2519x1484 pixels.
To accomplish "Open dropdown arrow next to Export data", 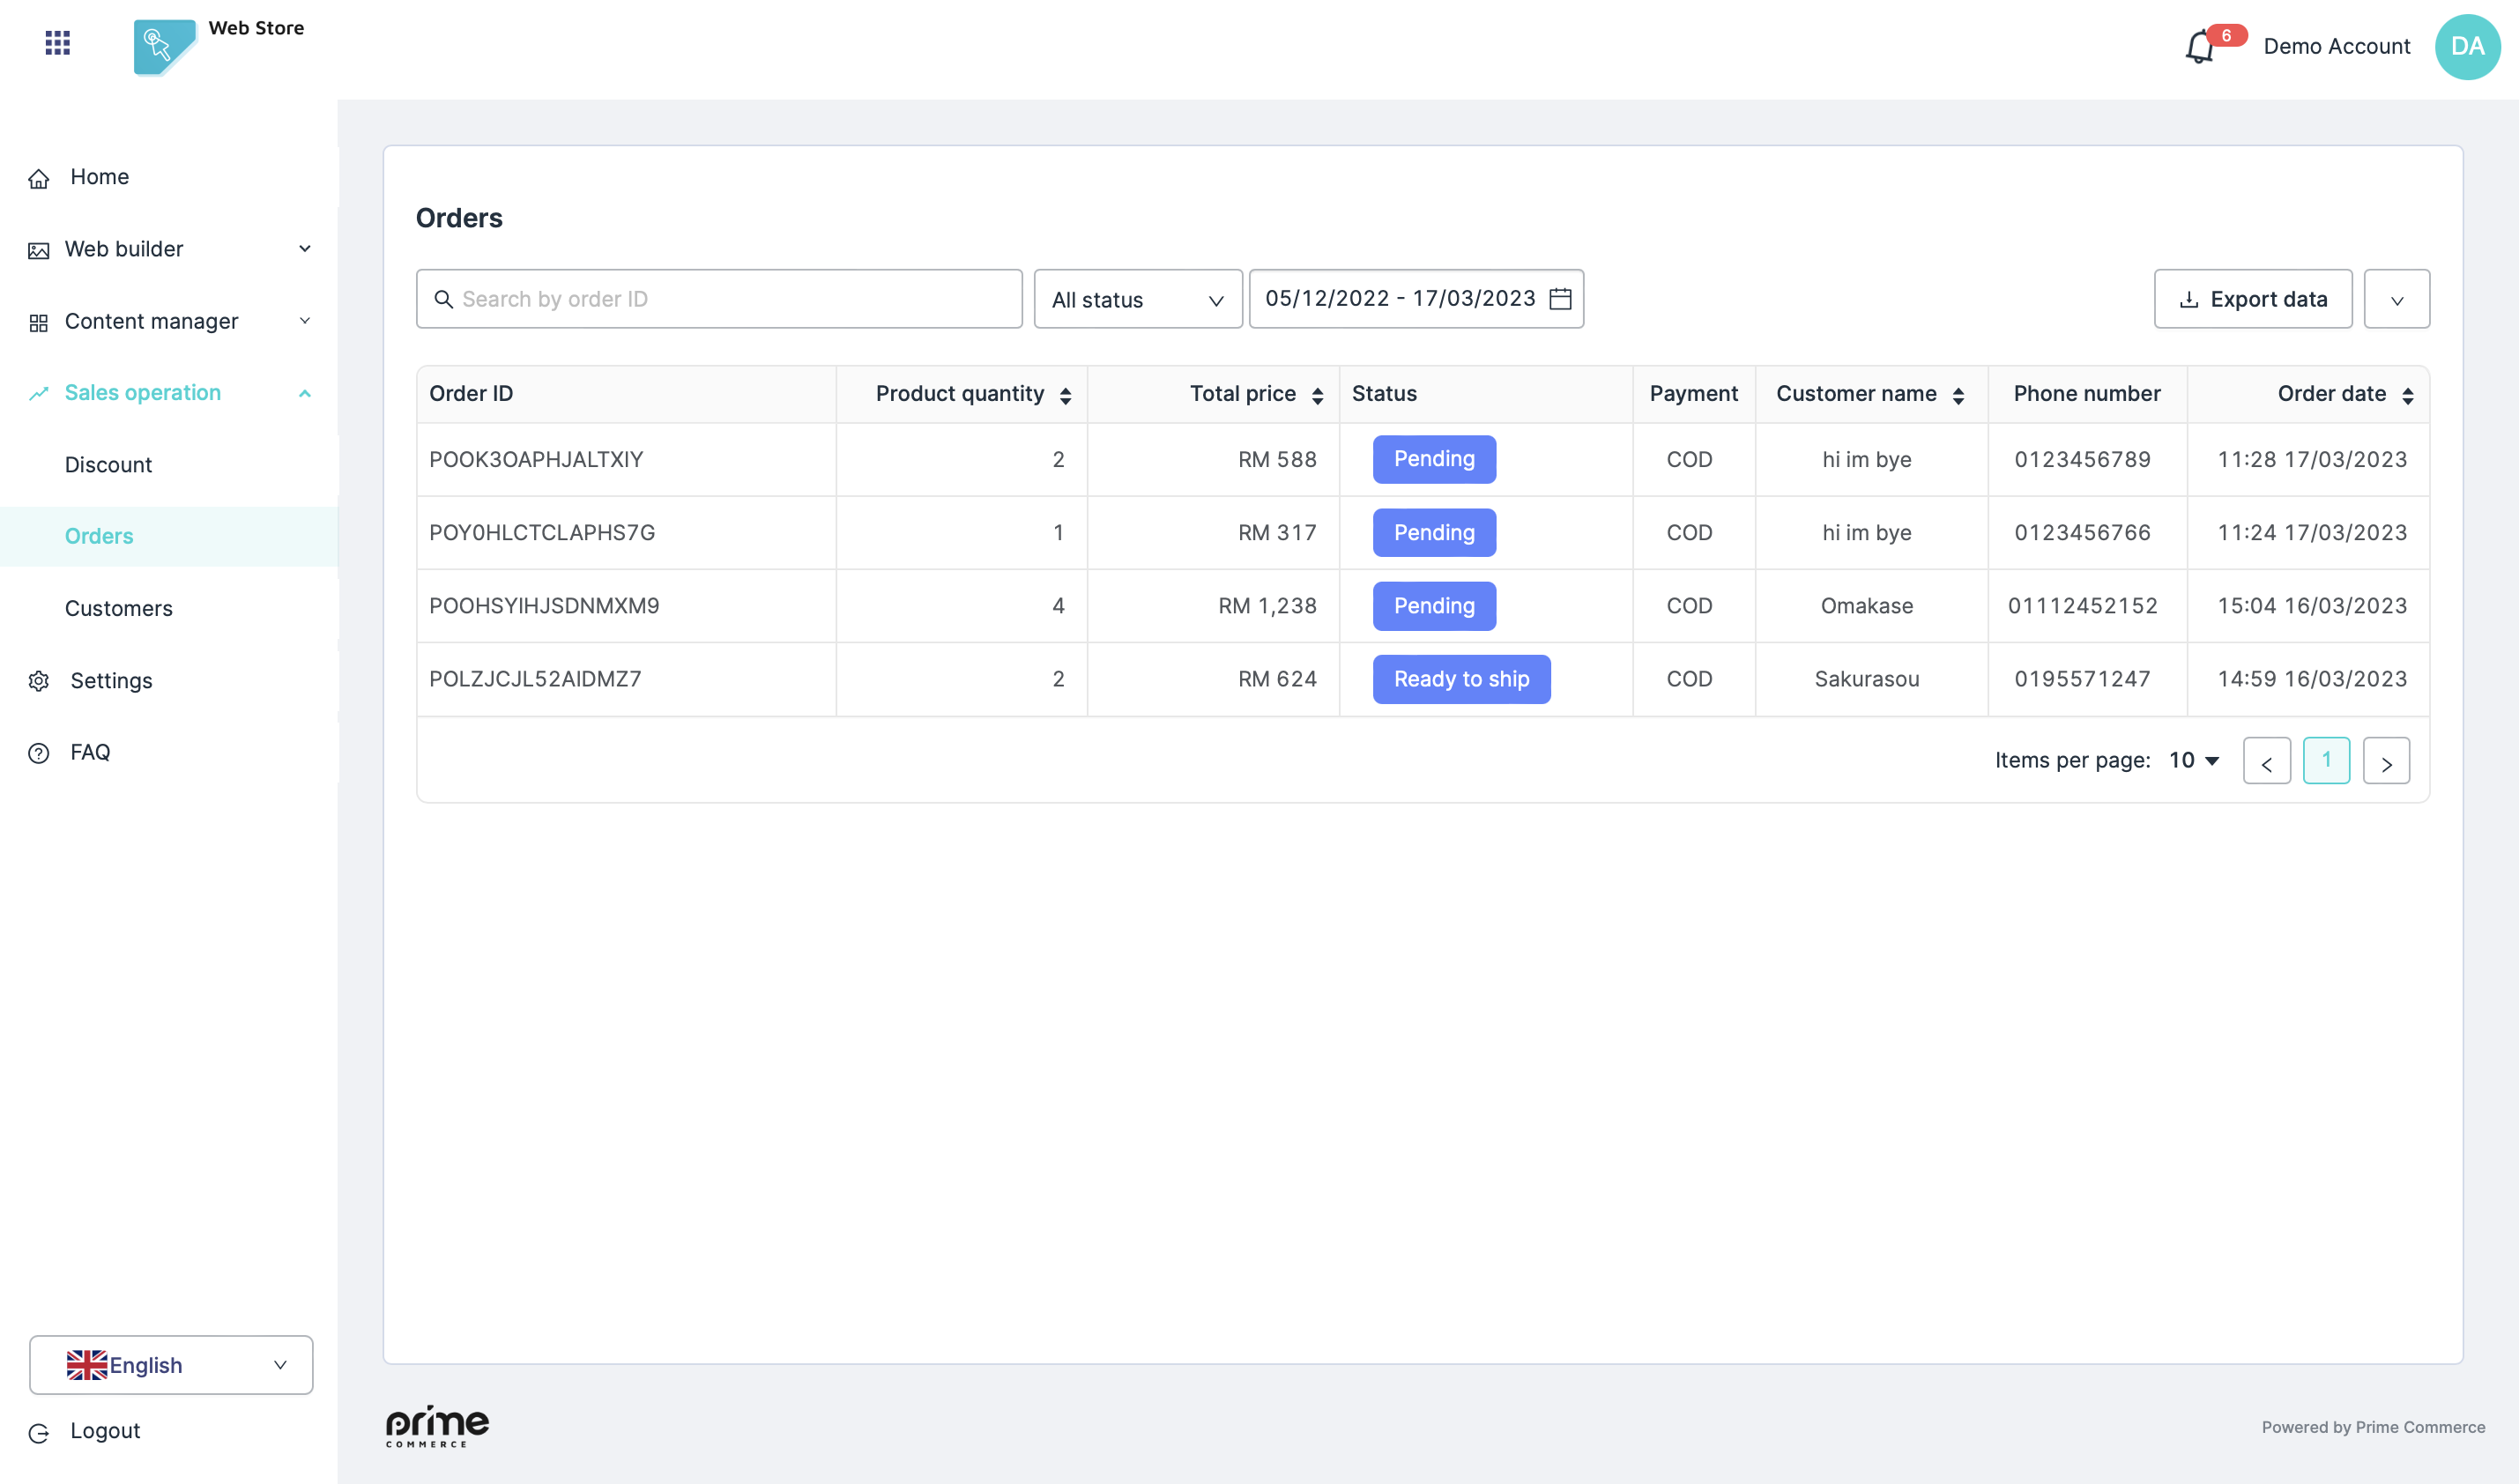I will coord(2396,300).
